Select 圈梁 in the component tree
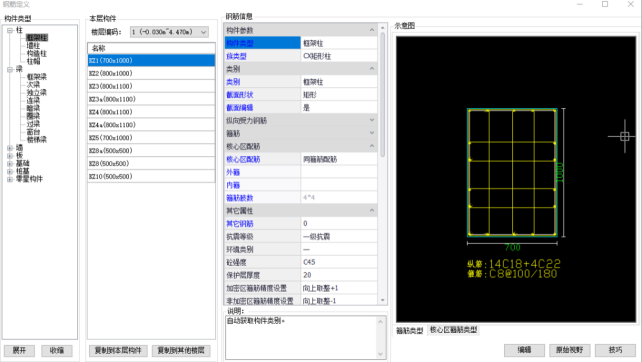The image size is (642, 362). coord(33,116)
